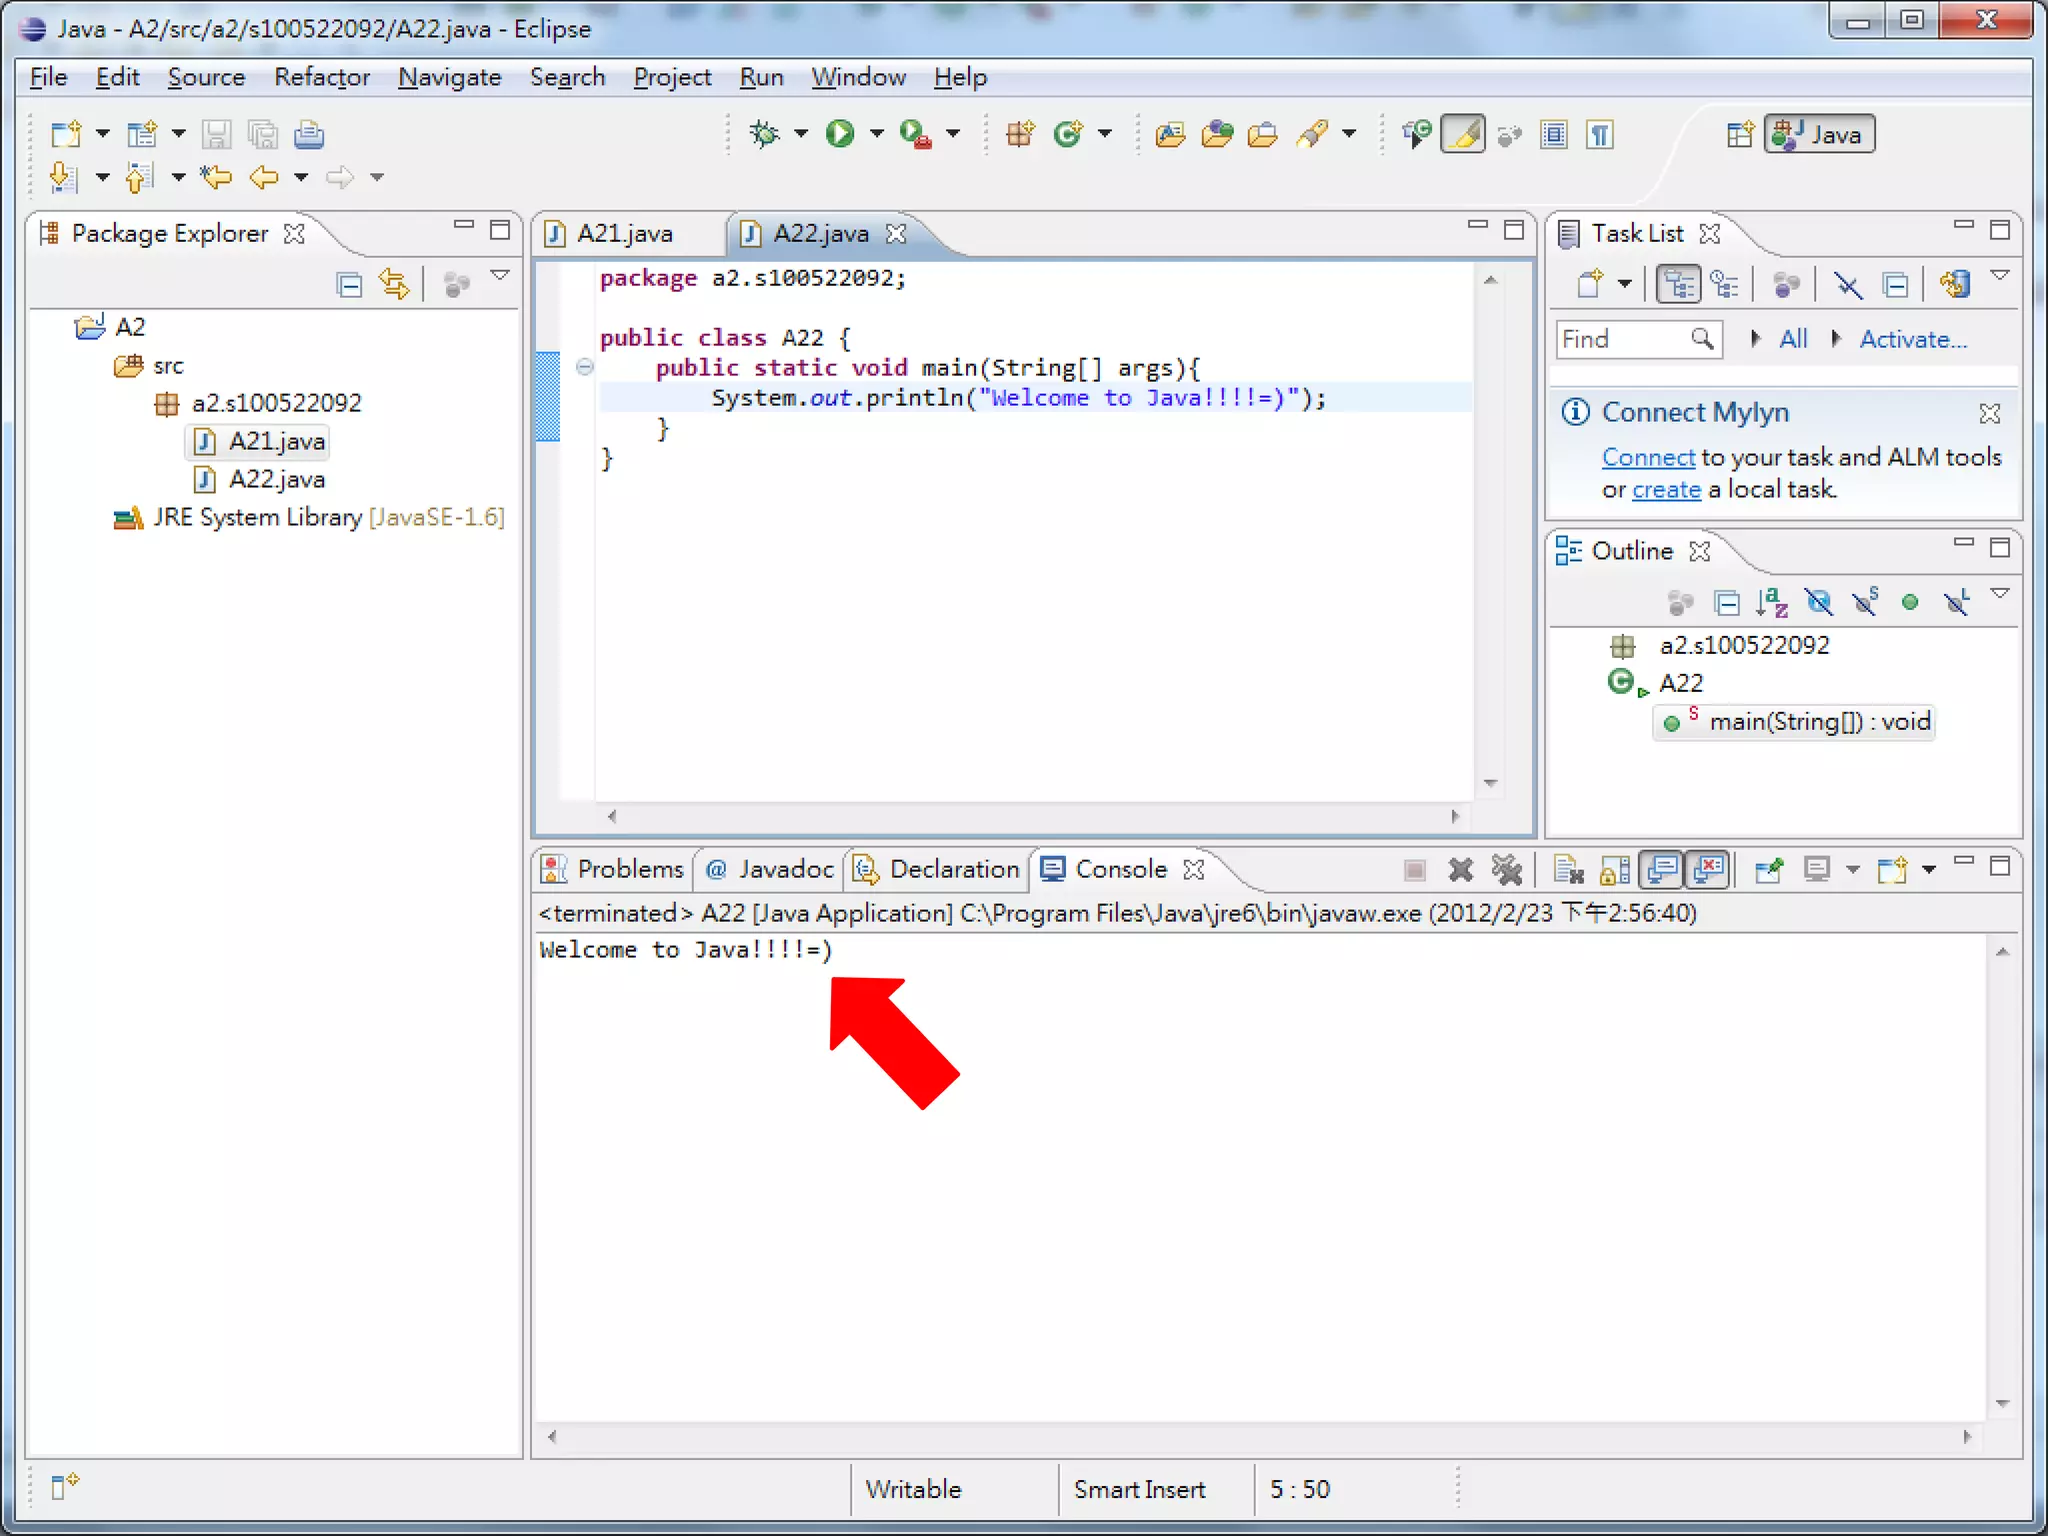The image size is (2048, 1536).
Task: Open the Refactor menu
Action: tap(321, 77)
